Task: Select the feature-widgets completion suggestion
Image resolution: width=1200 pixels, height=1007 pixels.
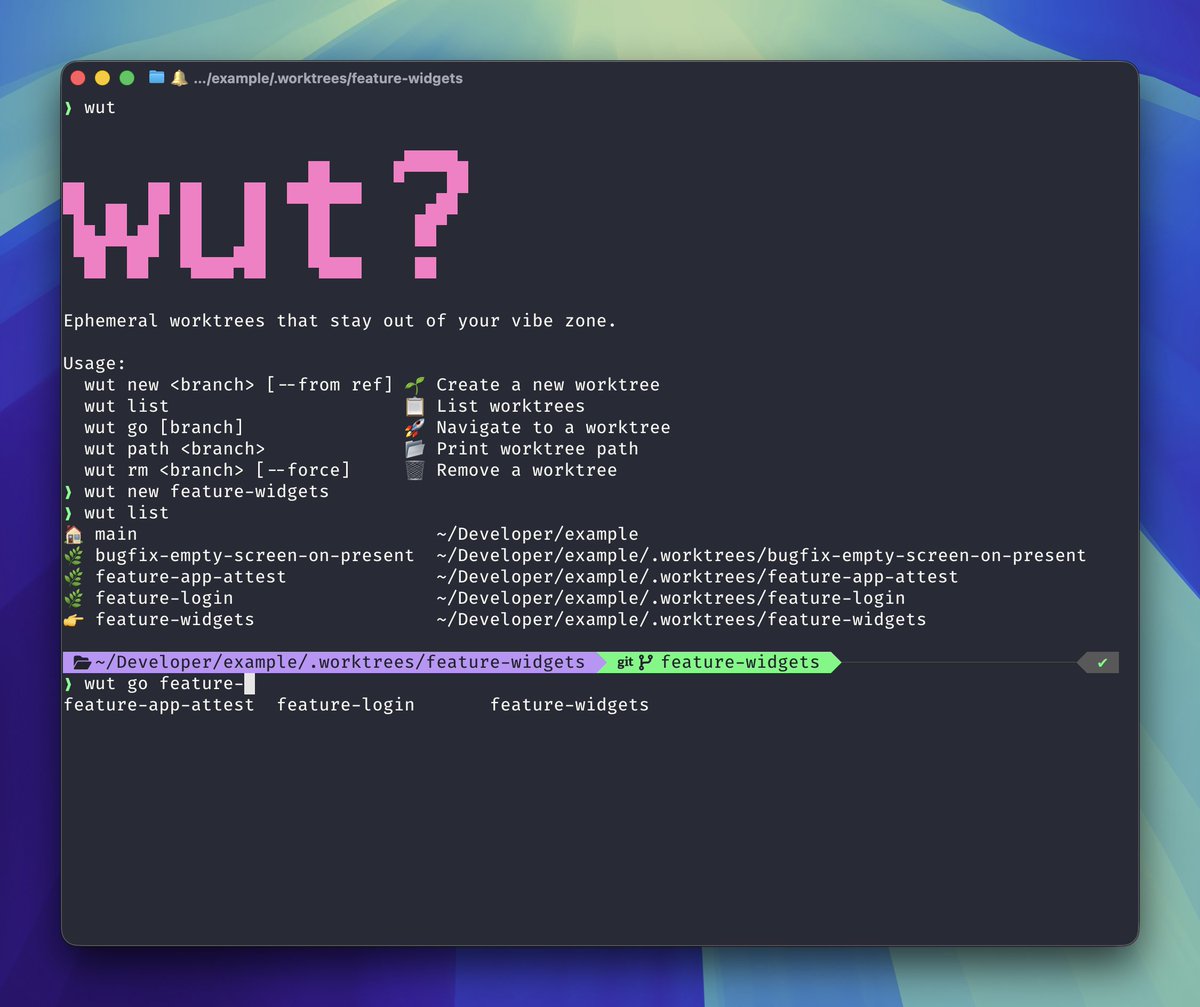Action: pos(569,705)
